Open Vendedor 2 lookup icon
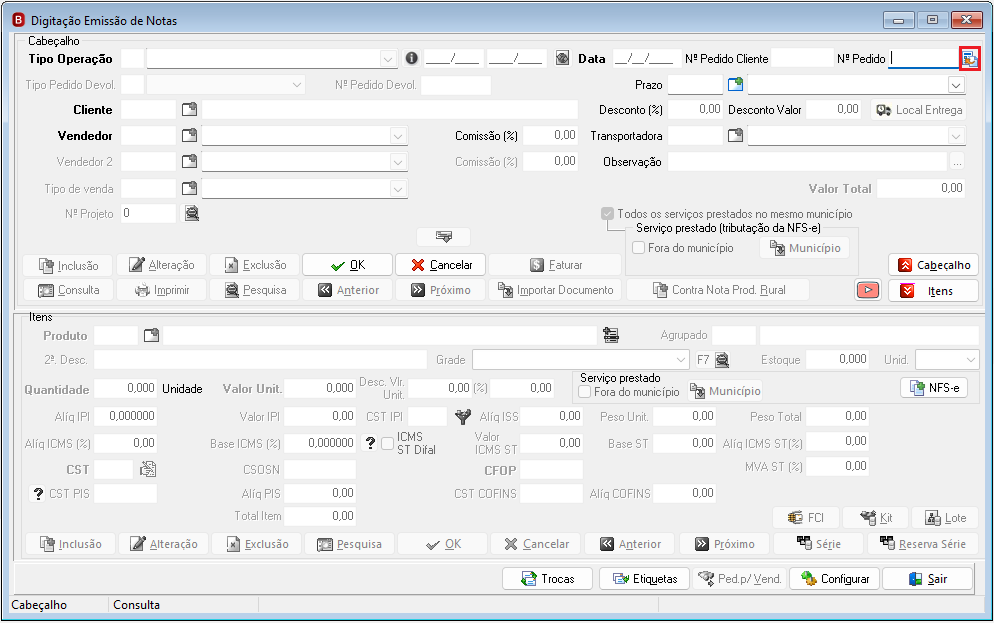 [190, 162]
